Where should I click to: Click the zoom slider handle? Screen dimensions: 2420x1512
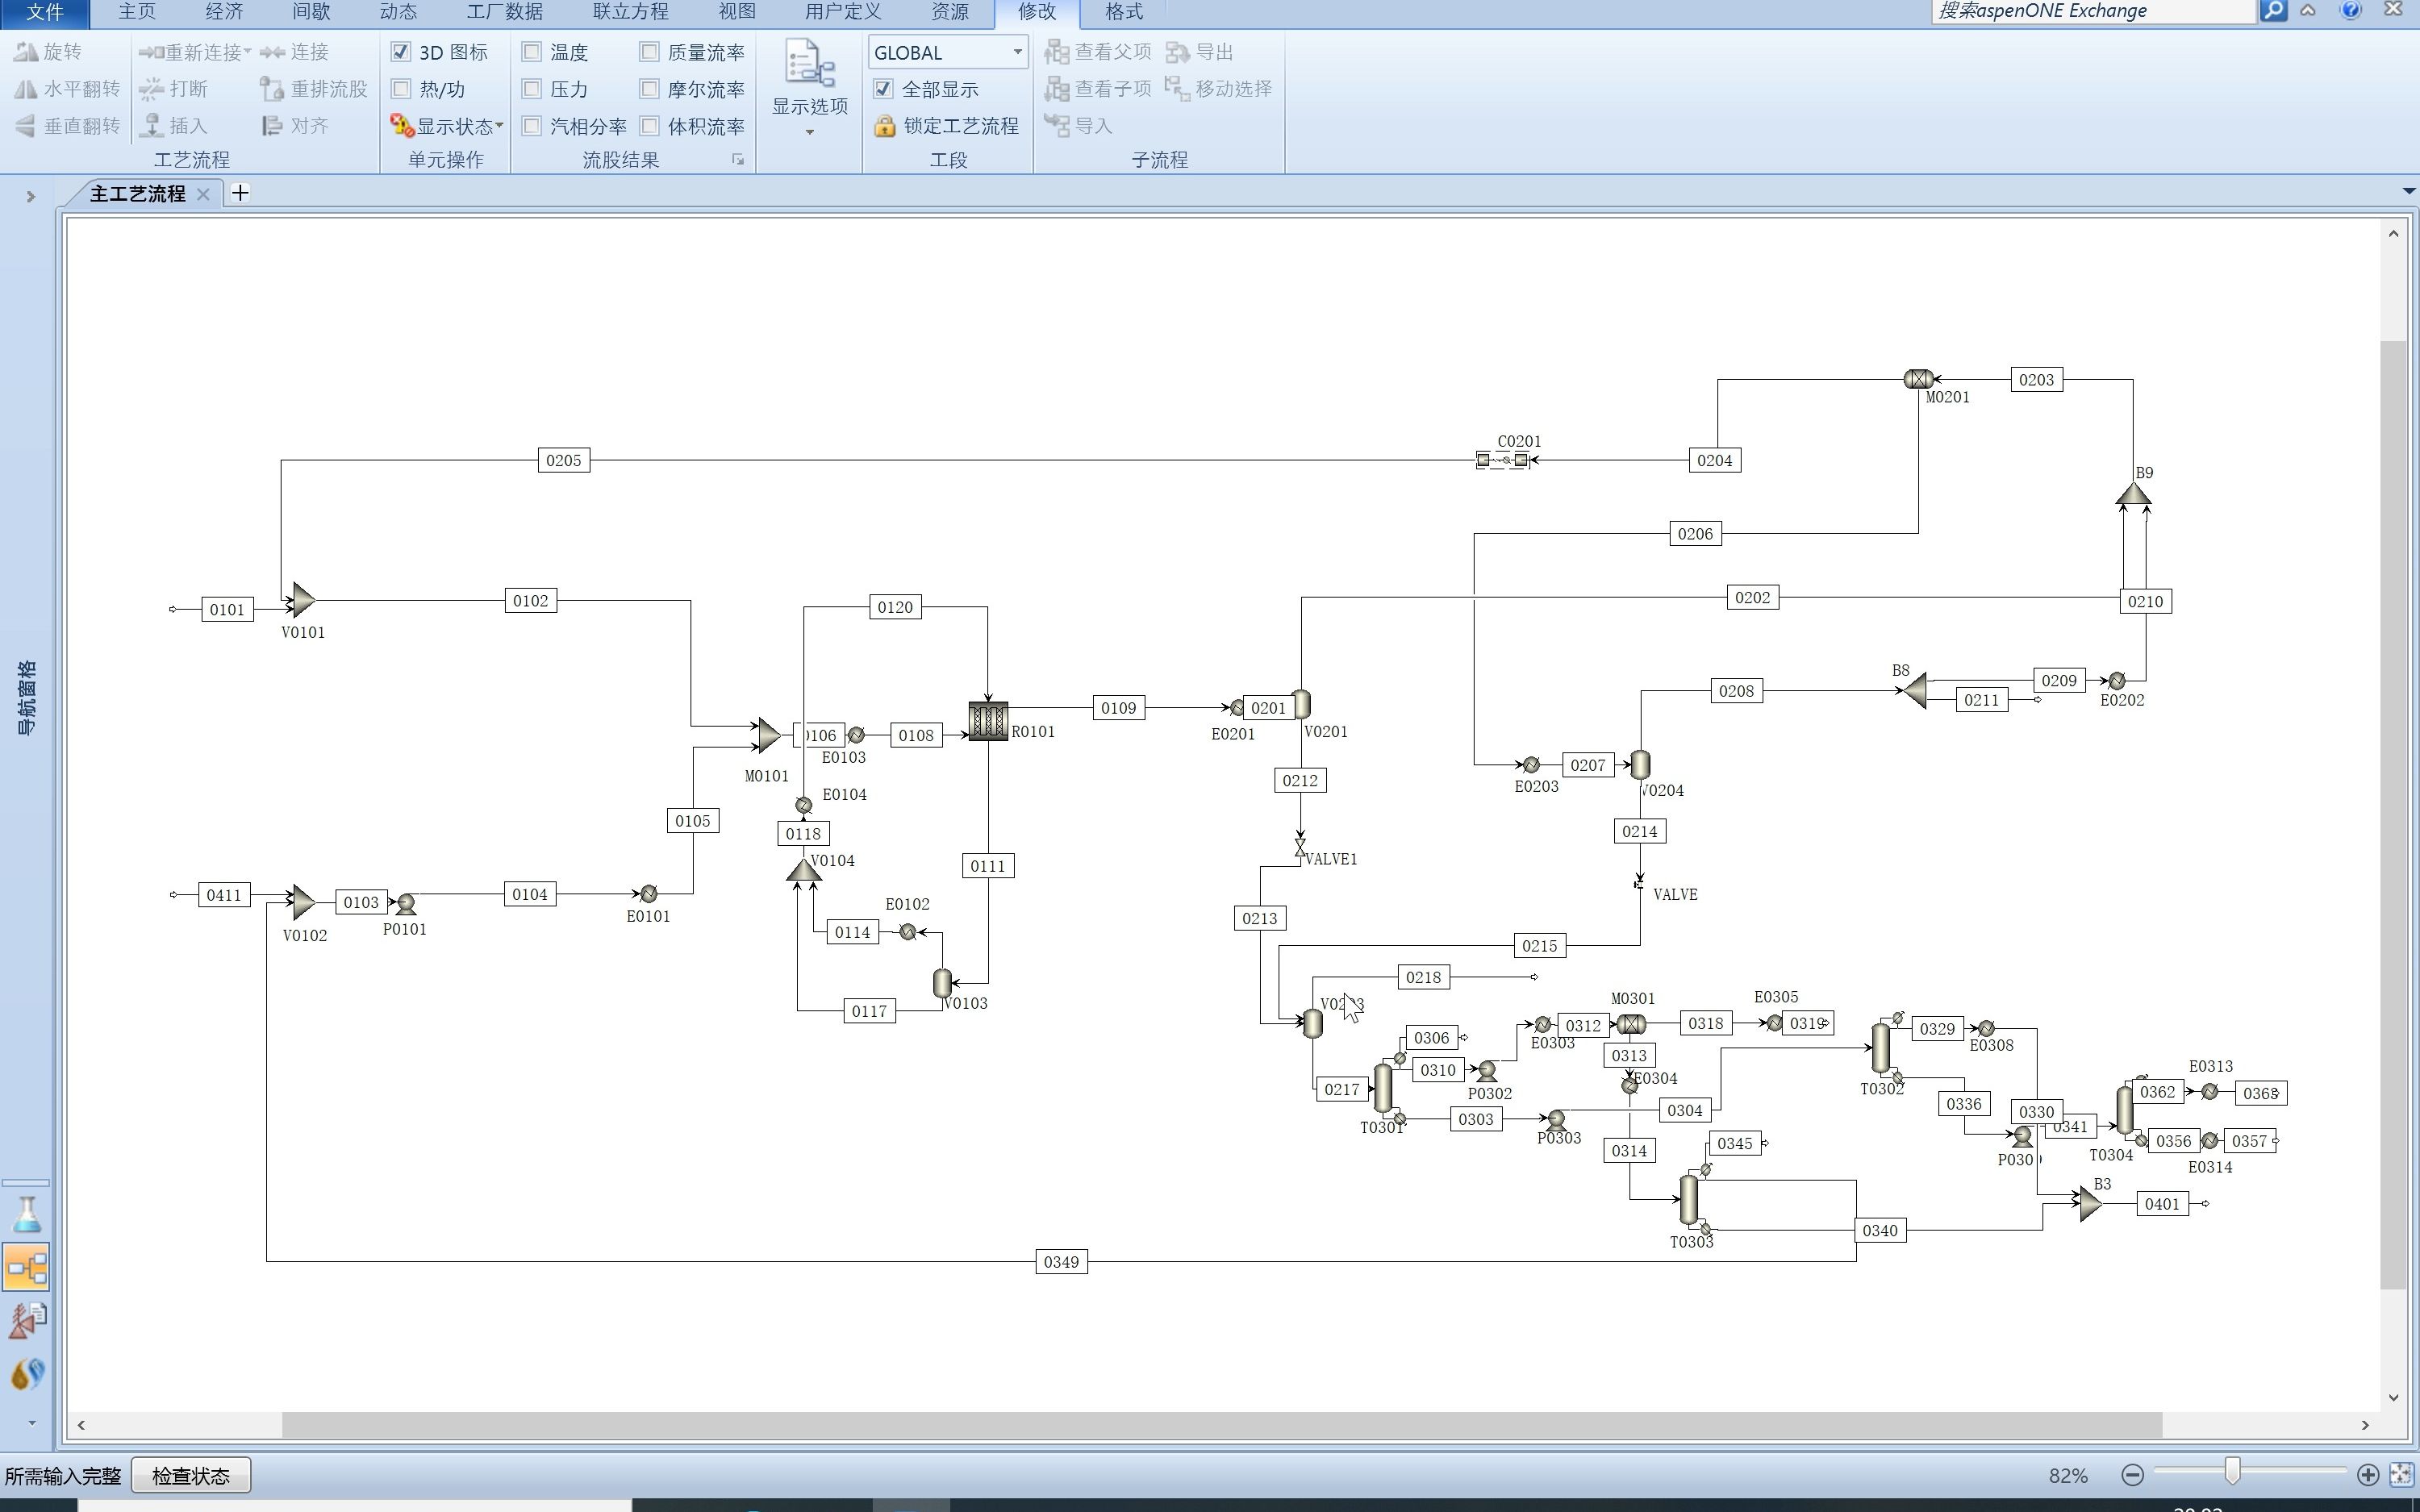point(2232,1471)
